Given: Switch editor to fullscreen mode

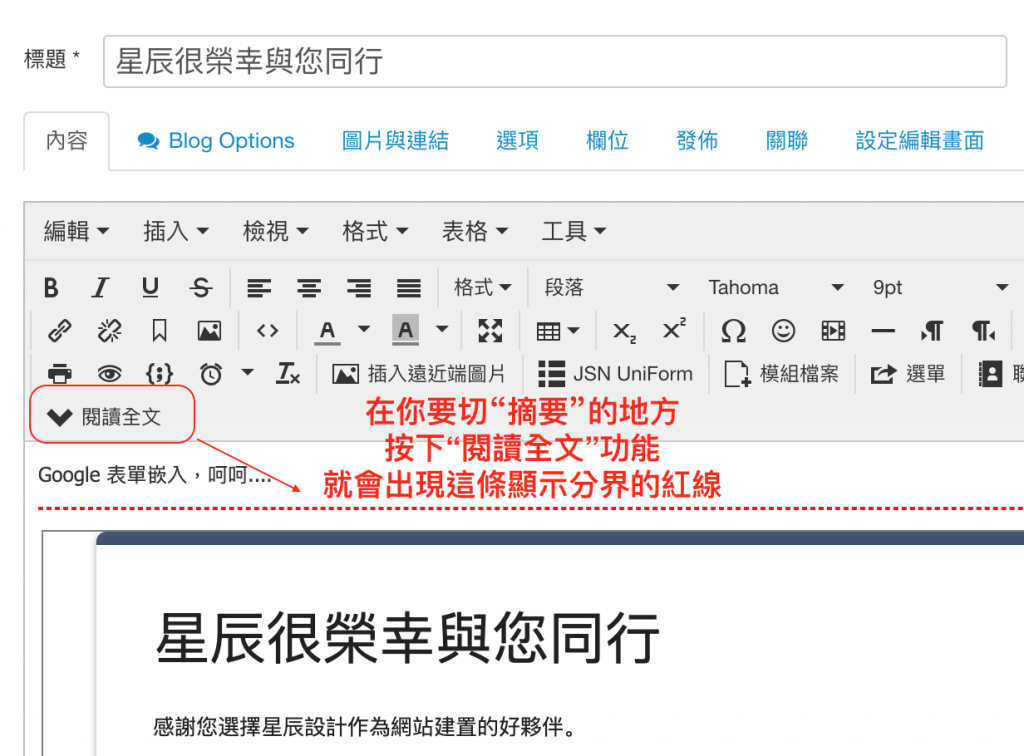Looking at the screenshot, I should pyautogui.click(x=490, y=331).
